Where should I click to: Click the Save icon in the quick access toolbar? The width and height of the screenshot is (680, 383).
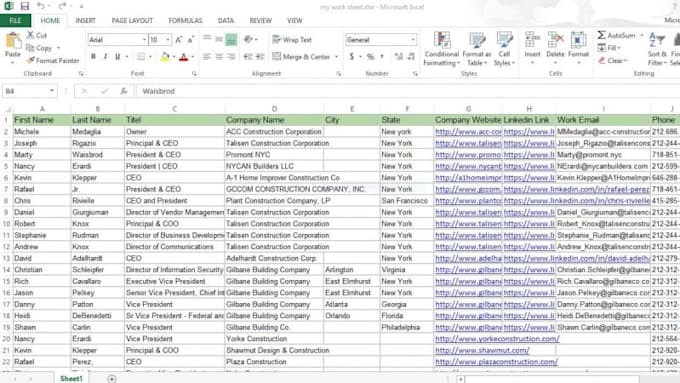[25, 6]
